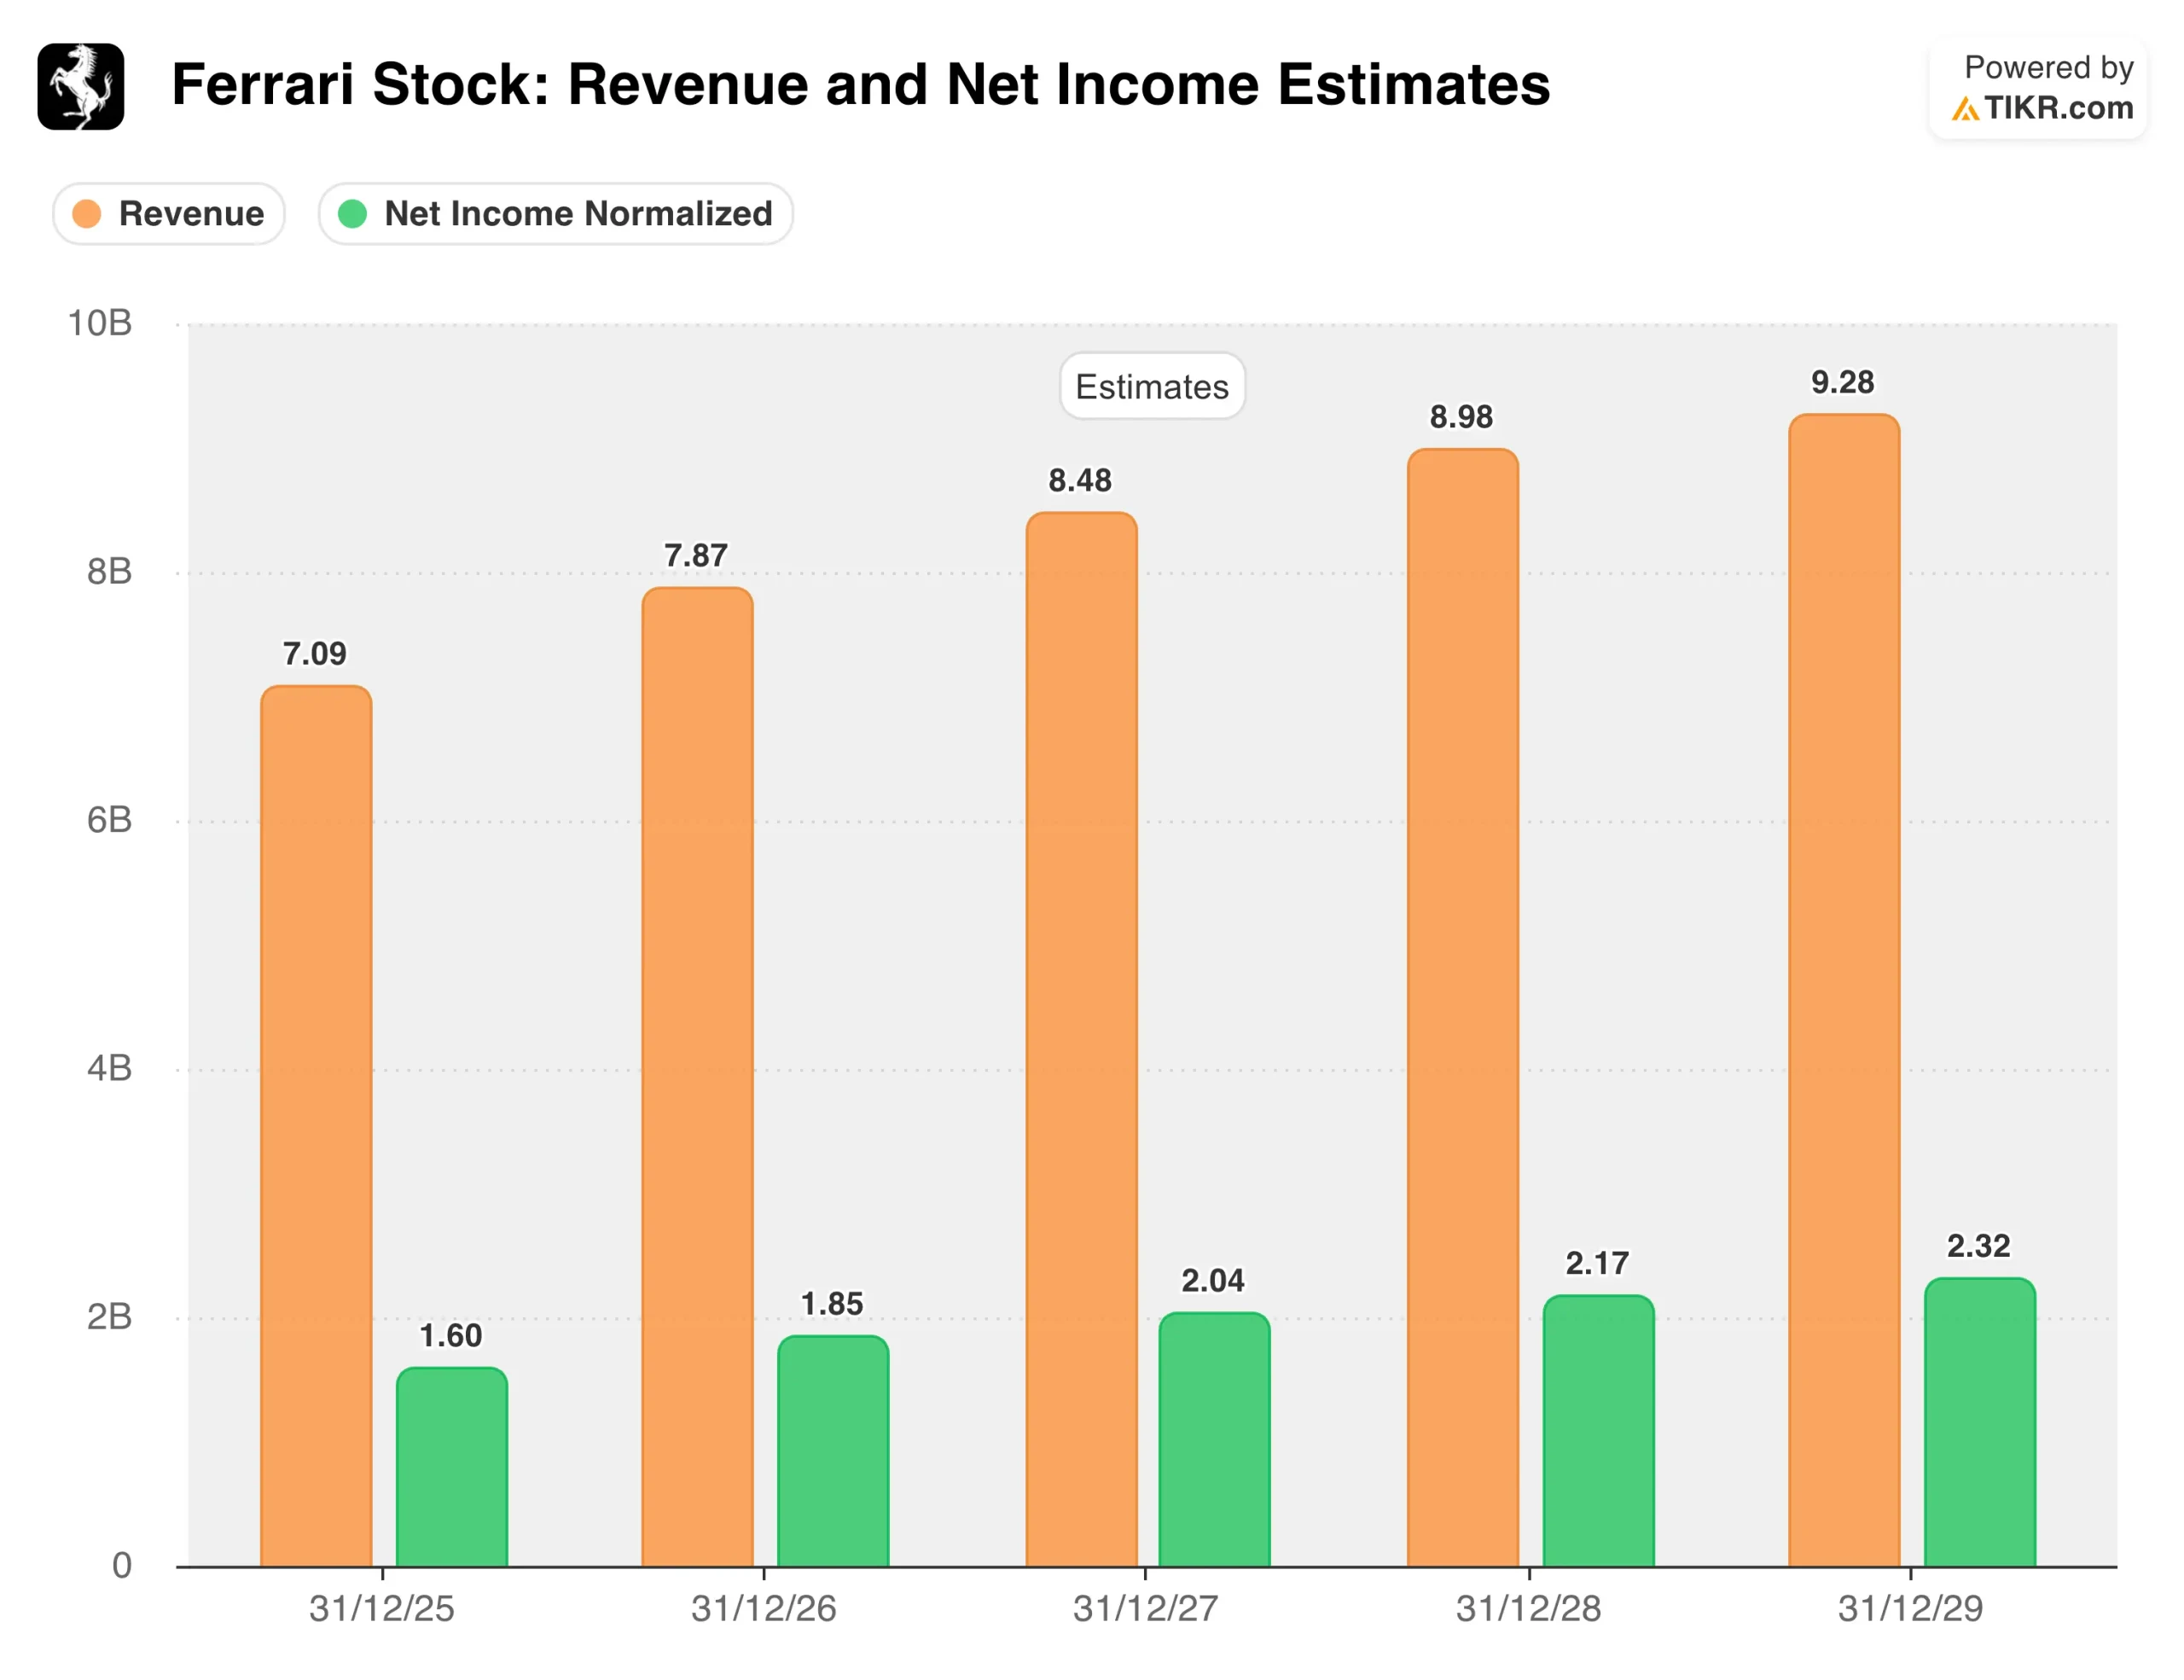This screenshot has height=1680, width=2184.
Task: Click the 2.17 net income bar
Action: tap(1598, 1431)
